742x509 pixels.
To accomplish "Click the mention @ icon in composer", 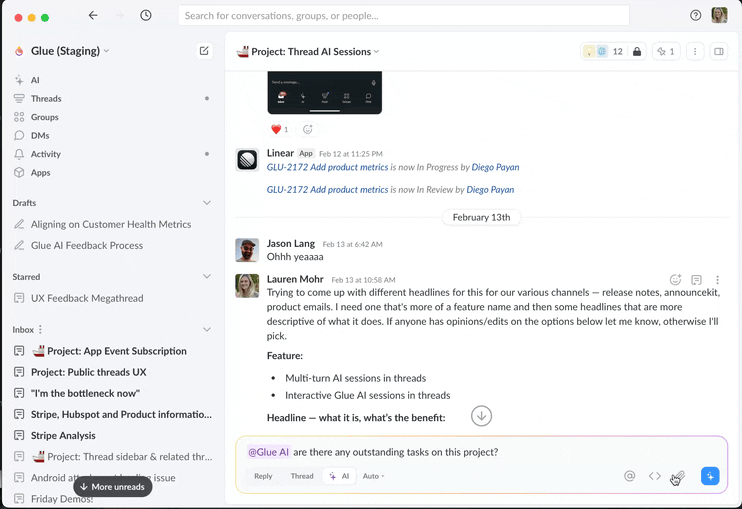I will point(630,476).
